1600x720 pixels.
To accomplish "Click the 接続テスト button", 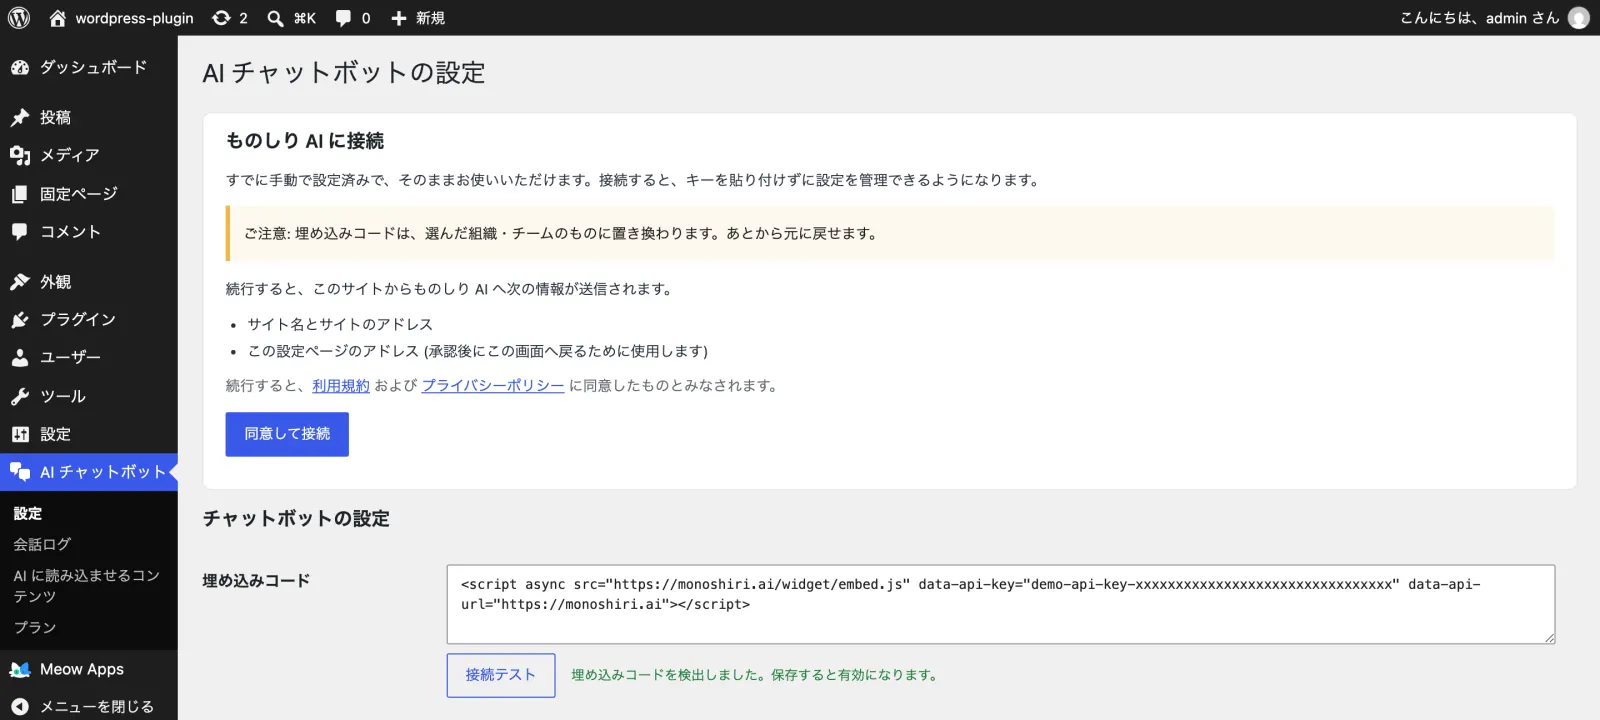I will (x=501, y=675).
